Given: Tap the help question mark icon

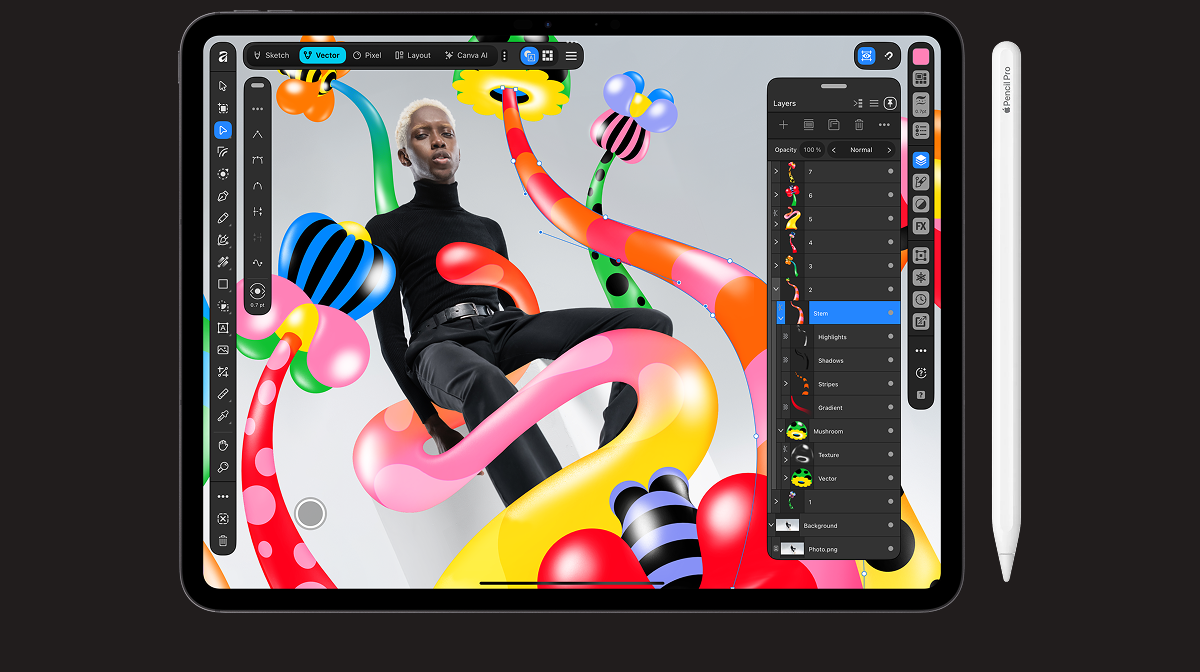Looking at the screenshot, I should point(921,396).
